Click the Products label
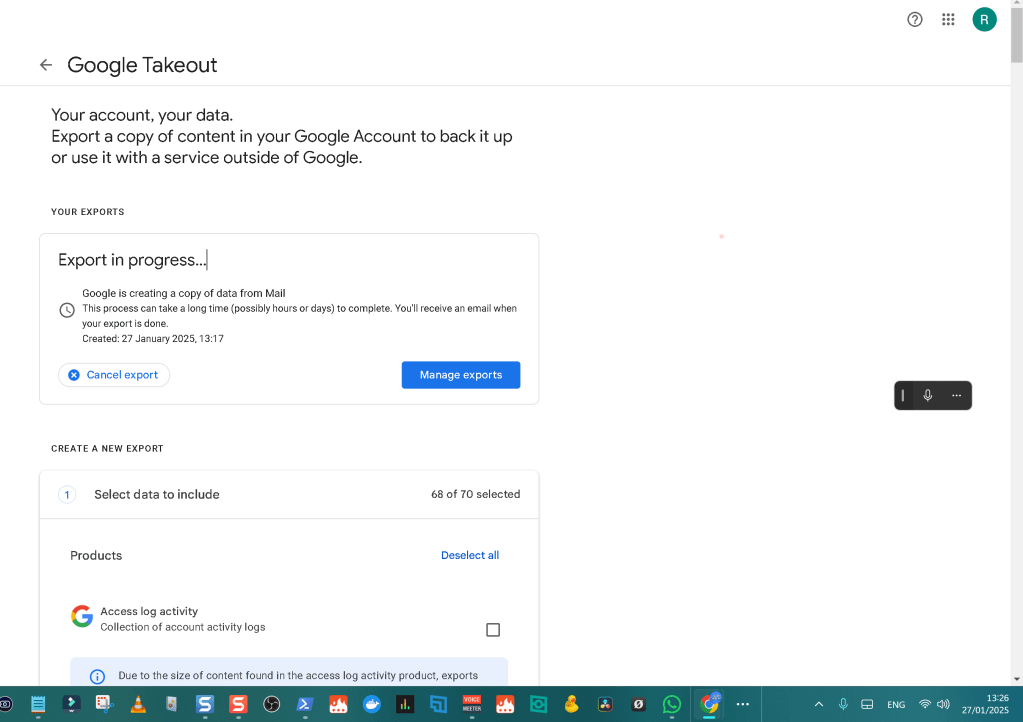The width and height of the screenshot is (1023, 722). [96, 556]
